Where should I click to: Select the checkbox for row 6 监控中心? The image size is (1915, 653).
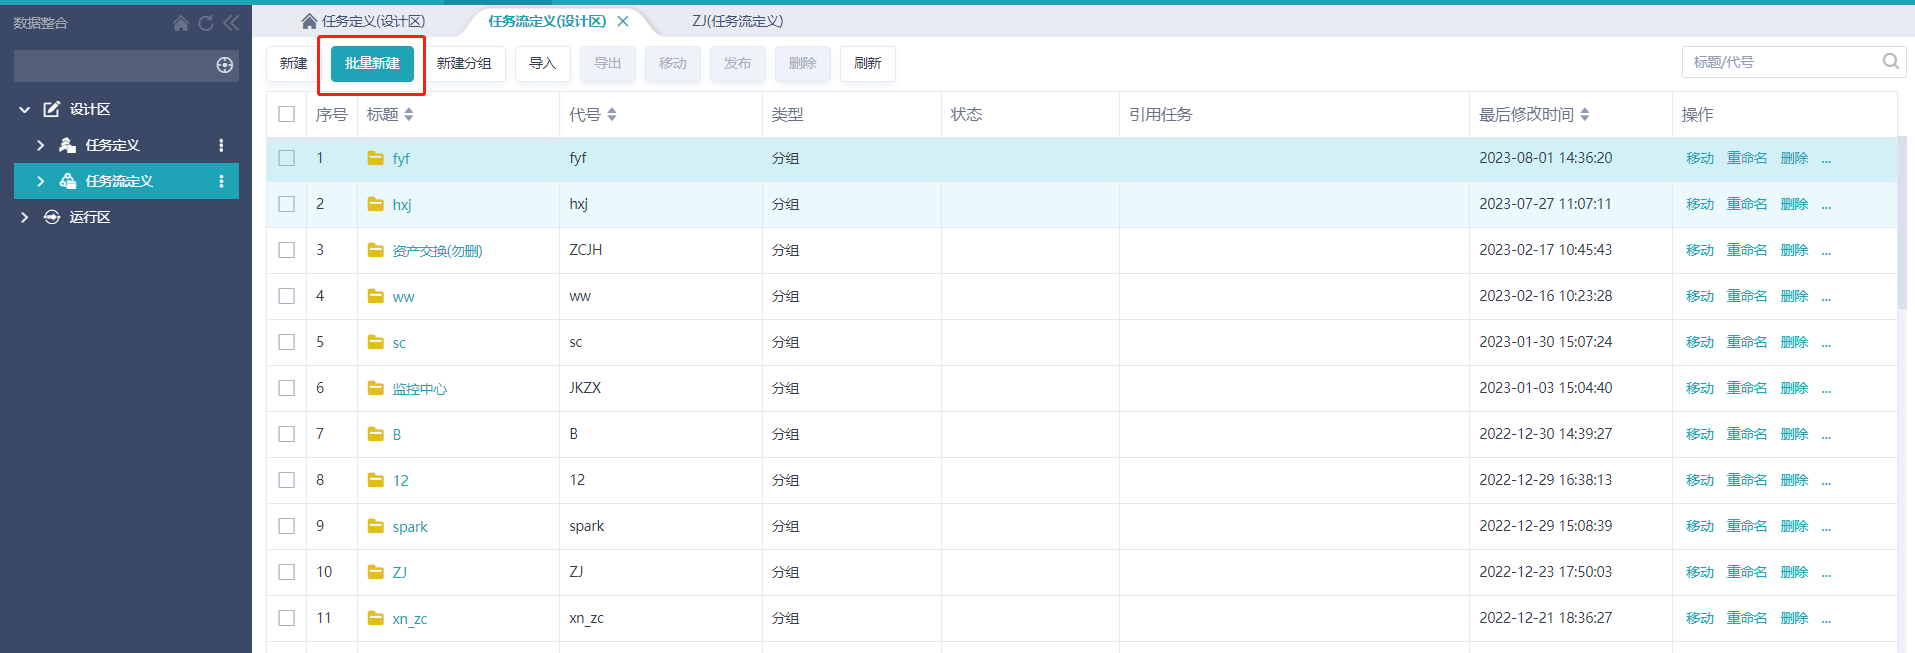[287, 388]
